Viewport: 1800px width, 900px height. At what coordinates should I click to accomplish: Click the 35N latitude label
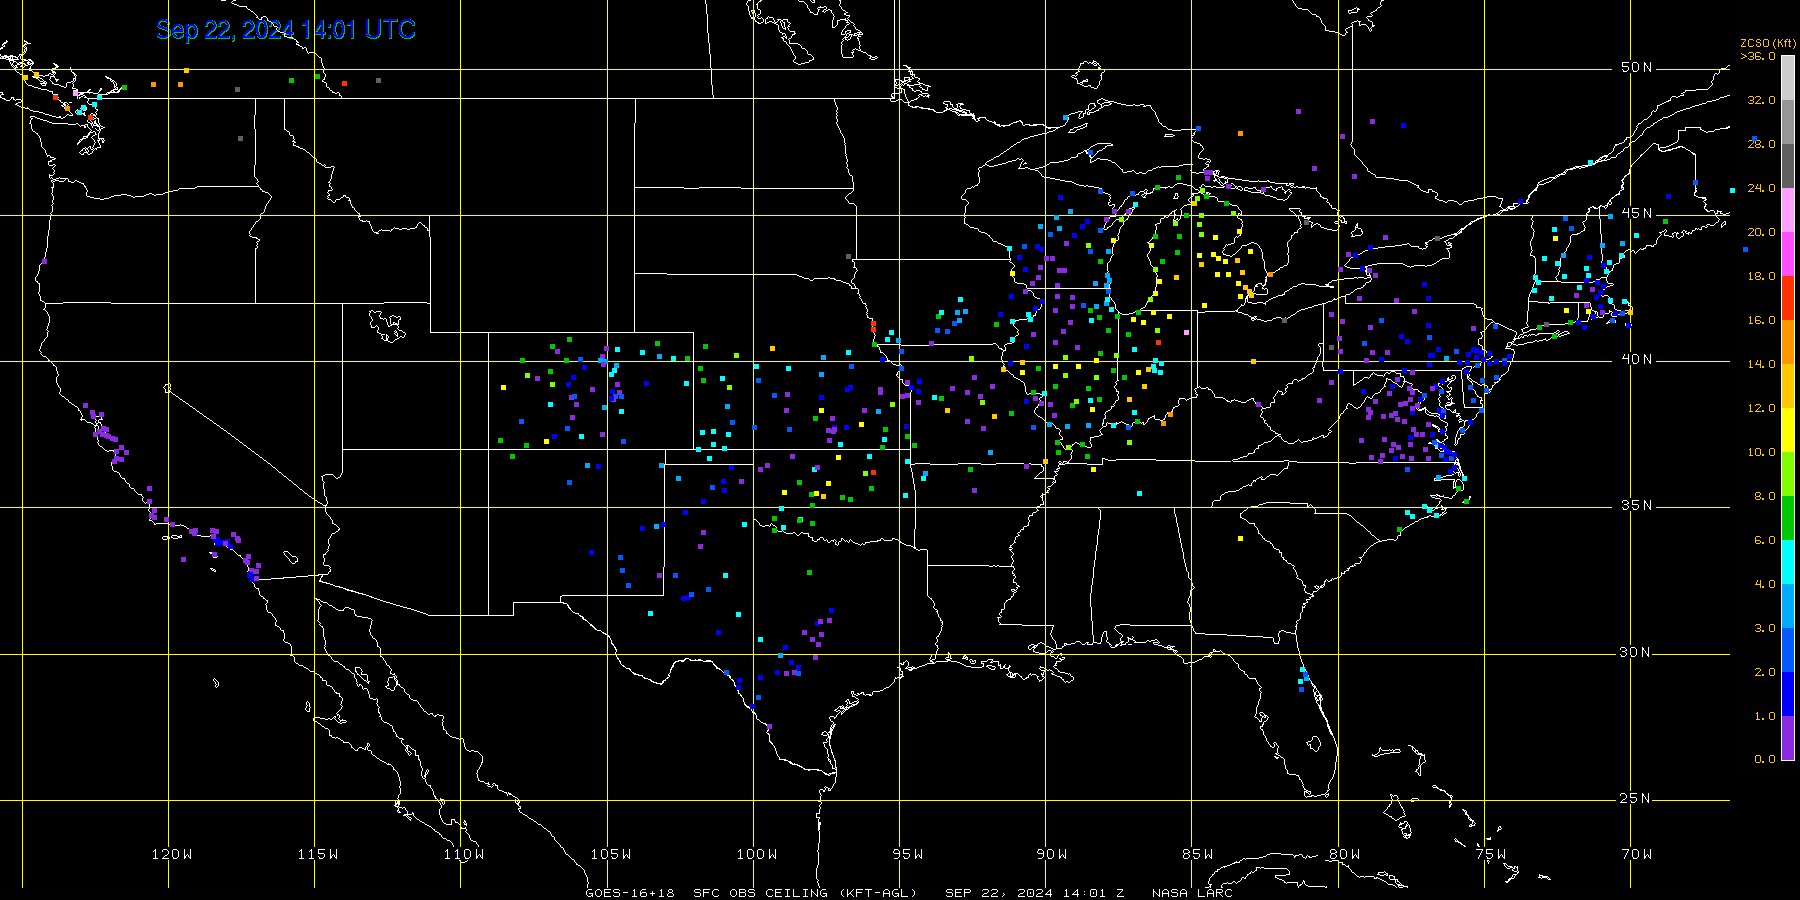1637,505
